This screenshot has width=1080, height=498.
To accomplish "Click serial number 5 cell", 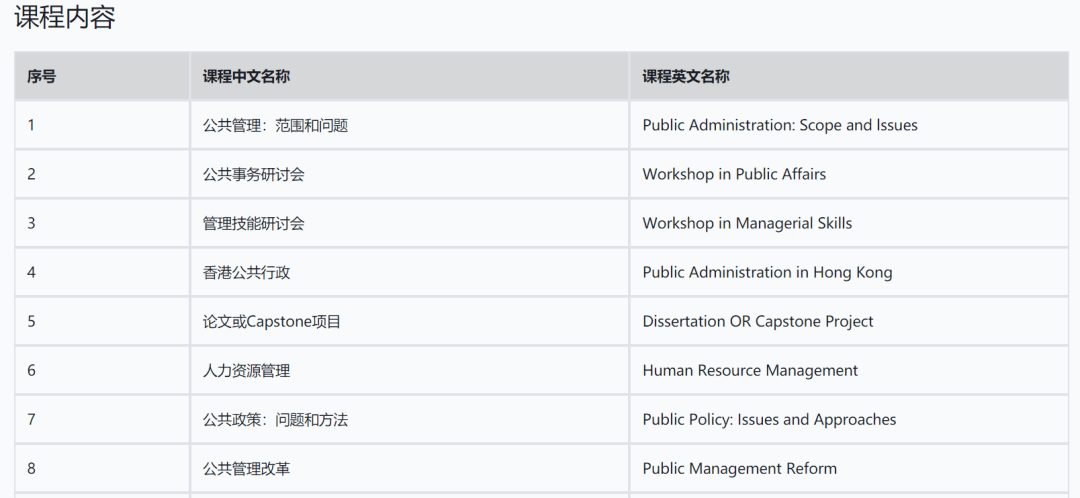I will pos(102,322).
